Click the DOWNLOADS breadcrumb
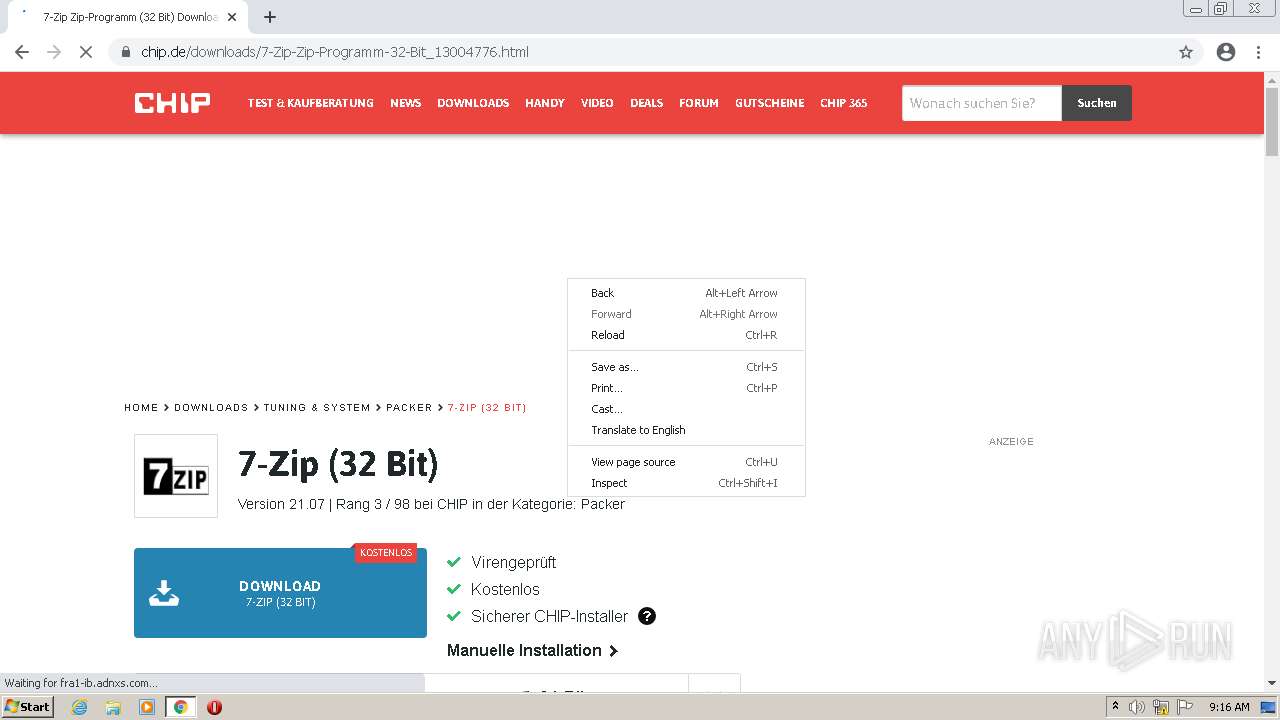Image resolution: width=1280 pixels, height=720 pixels. (x=211, y=408)
